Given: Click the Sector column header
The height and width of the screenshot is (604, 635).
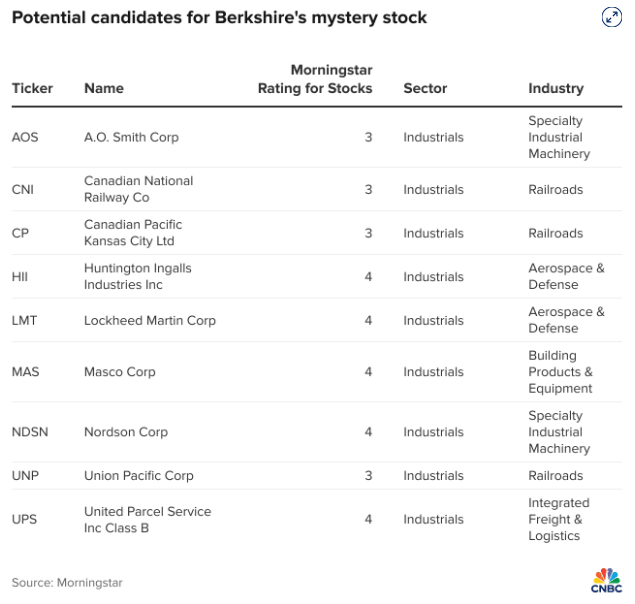Looking at the screenshot, I should pyautogui.click(x=425, y=88).
